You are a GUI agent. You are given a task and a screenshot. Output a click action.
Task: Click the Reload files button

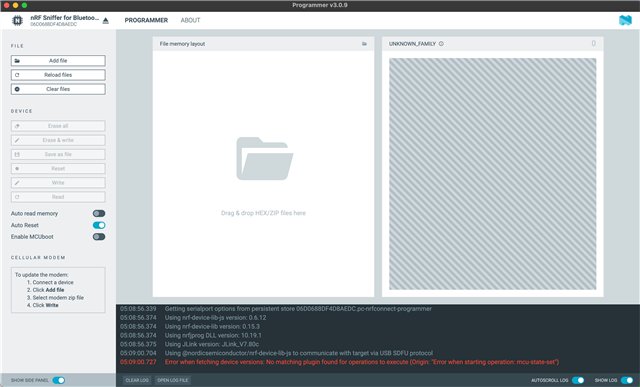click(58, 75)
